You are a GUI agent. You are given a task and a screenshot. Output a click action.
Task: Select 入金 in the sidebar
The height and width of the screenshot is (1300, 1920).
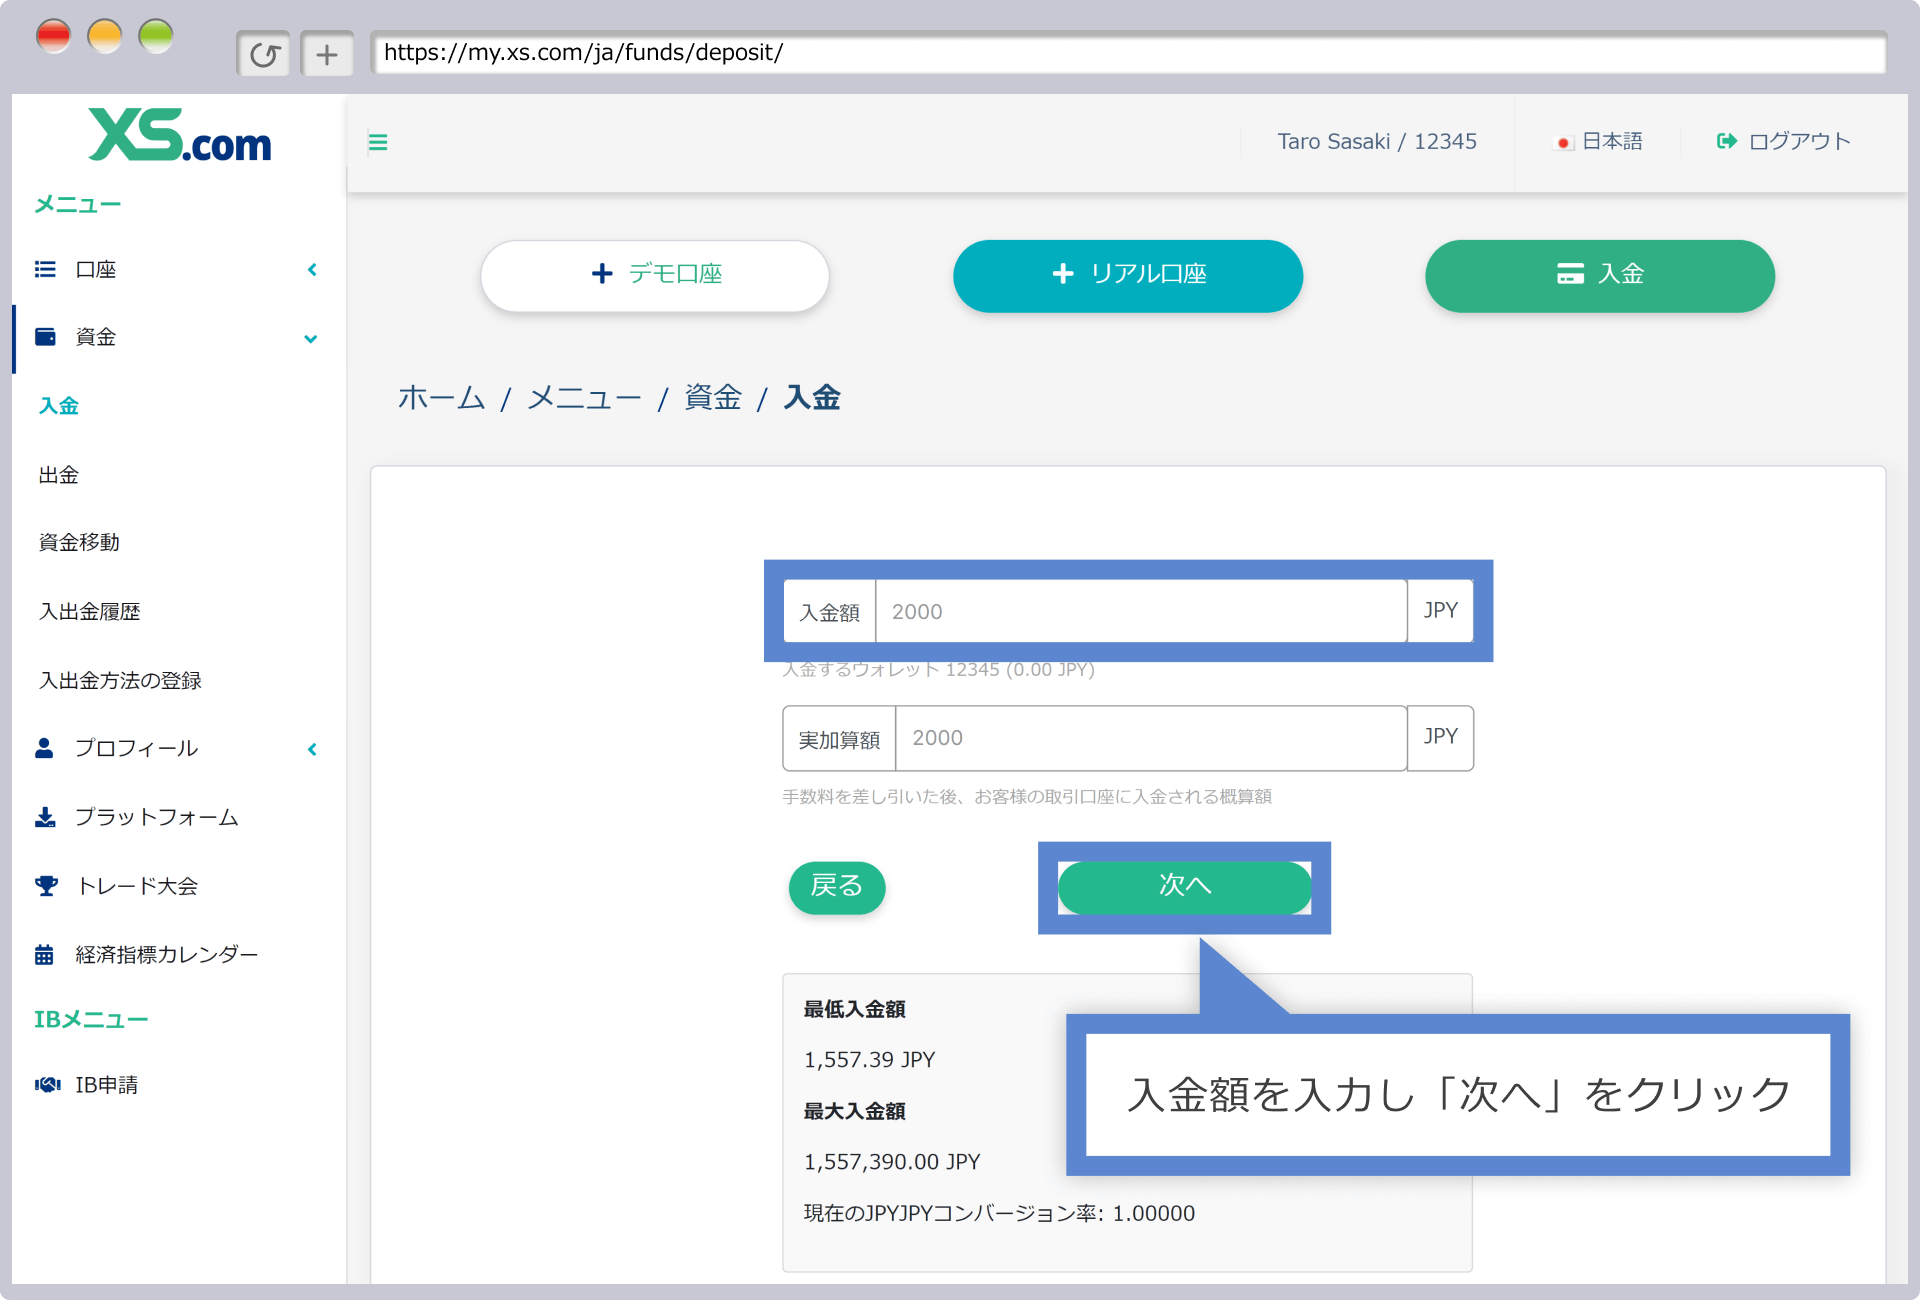[59, 406]
